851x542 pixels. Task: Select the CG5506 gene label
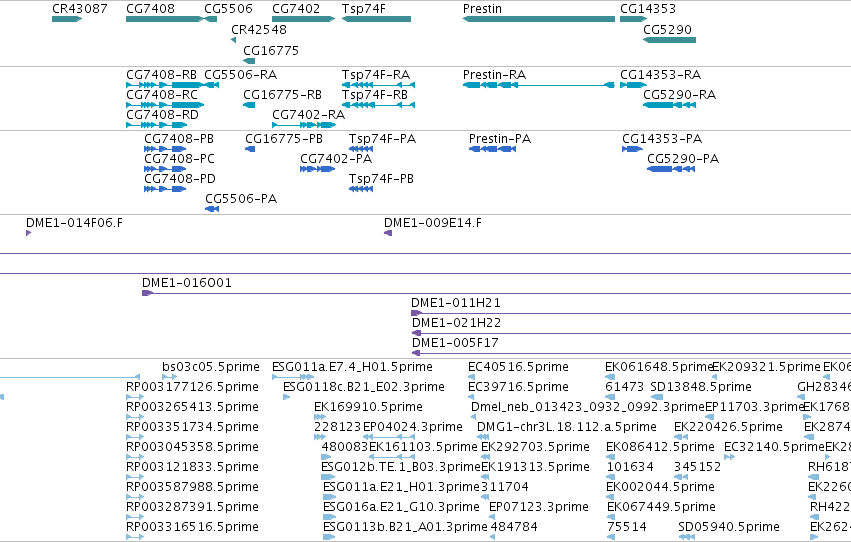coord(228,9)
